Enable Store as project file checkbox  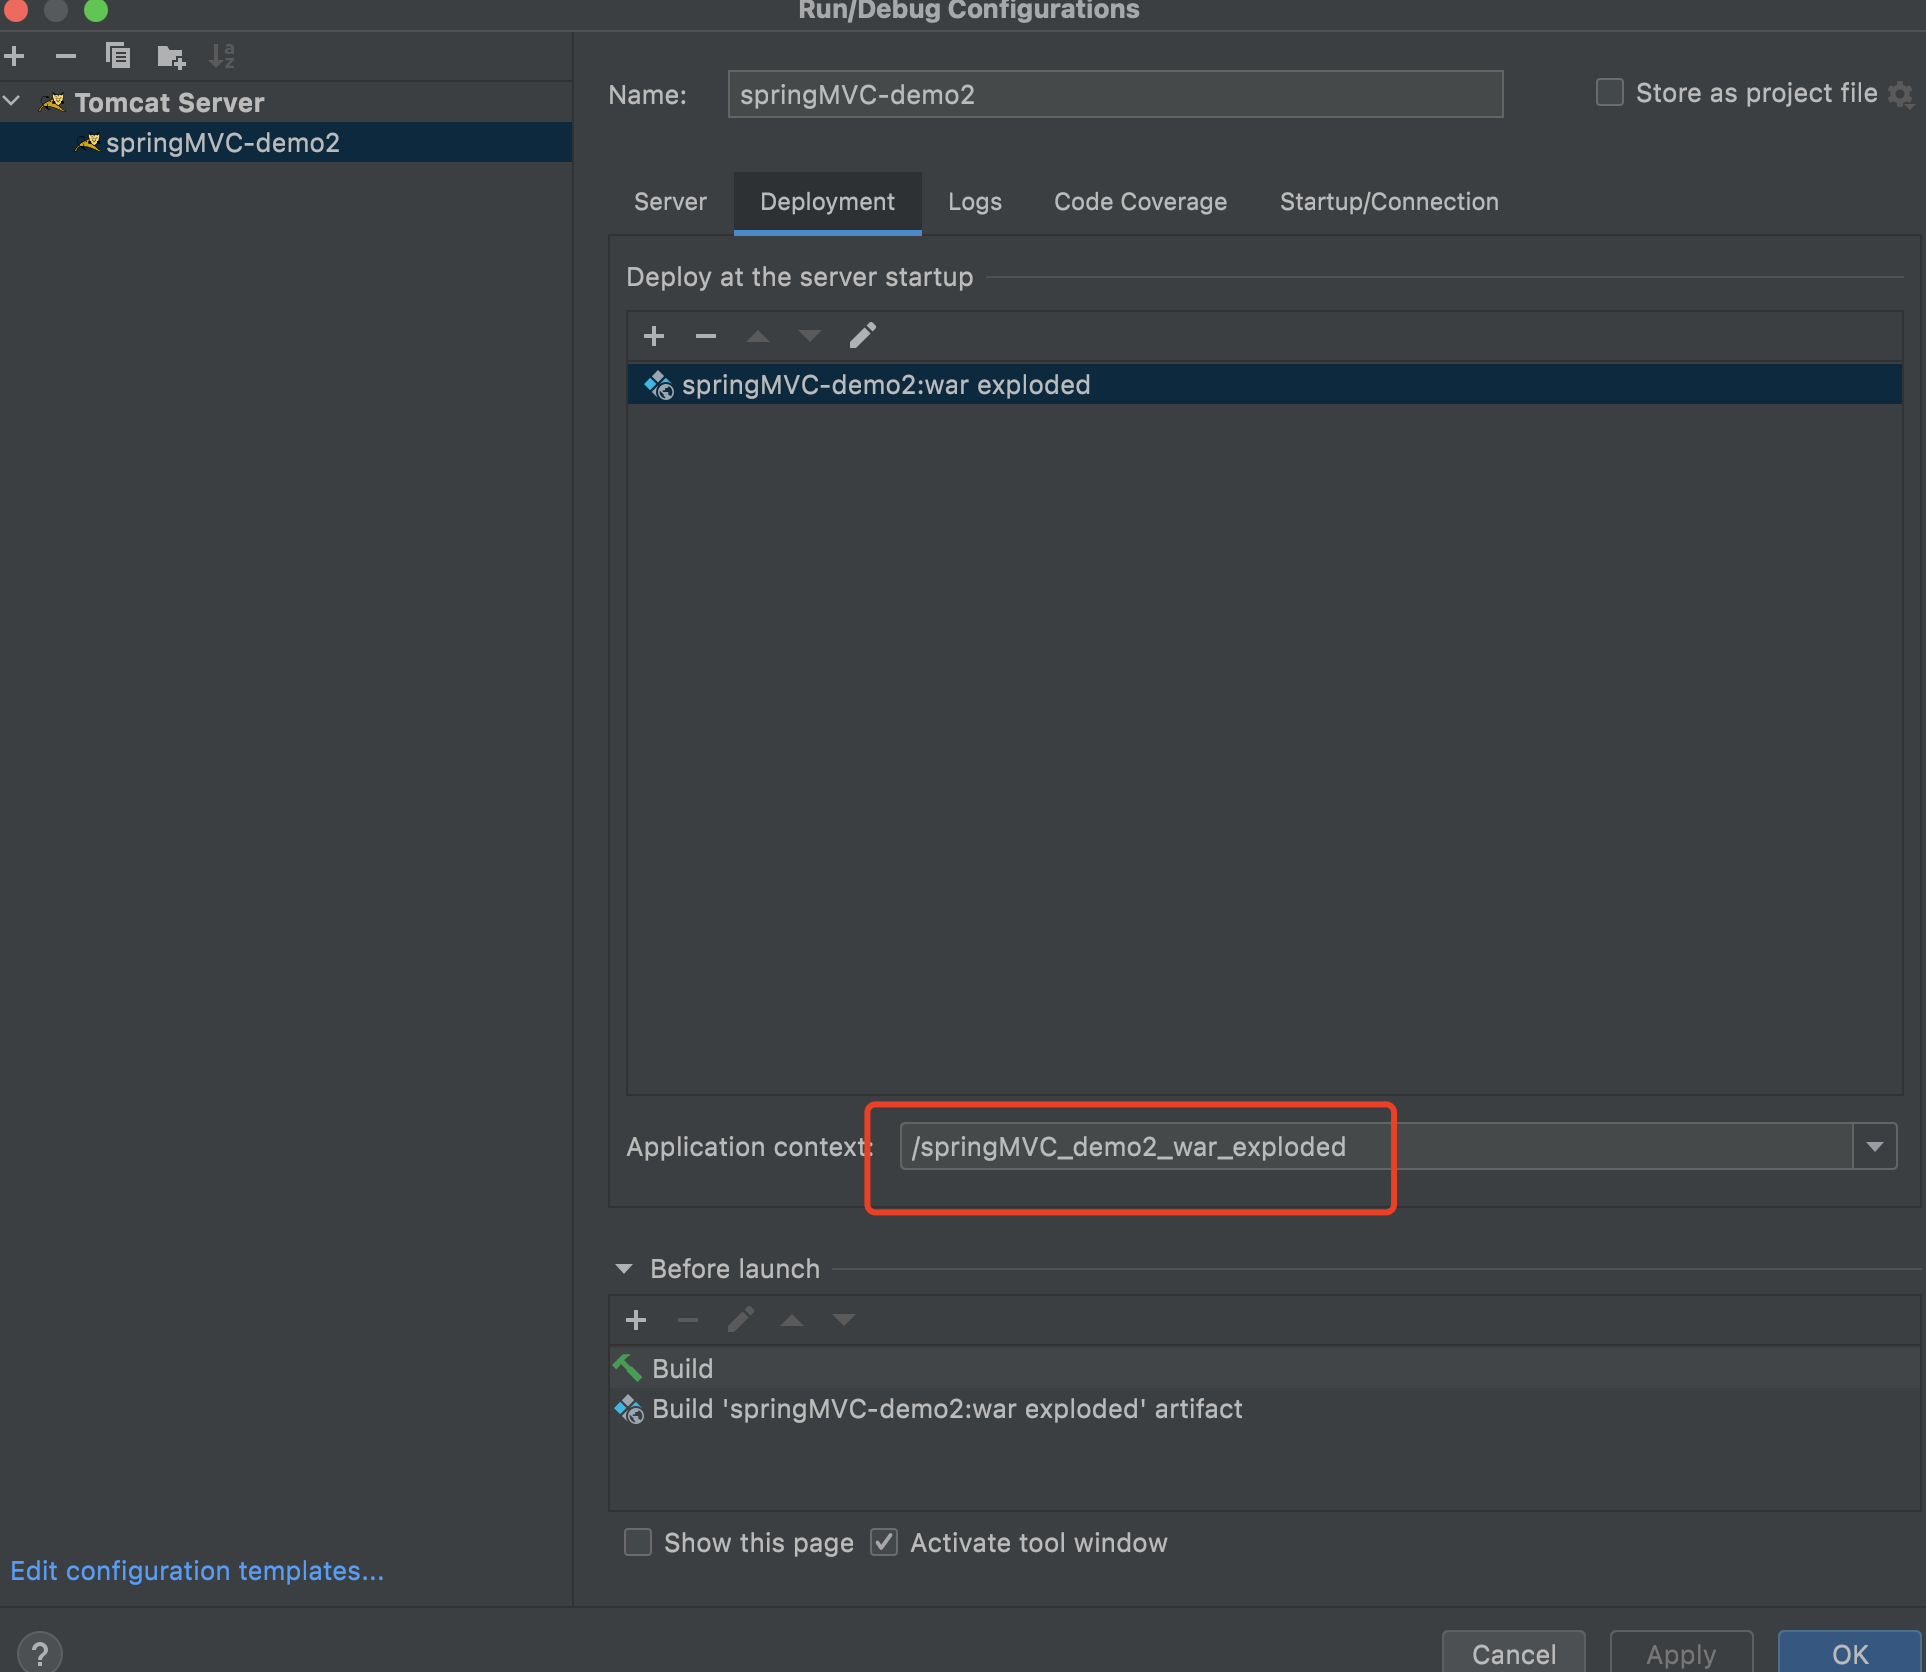point(1609,93)
